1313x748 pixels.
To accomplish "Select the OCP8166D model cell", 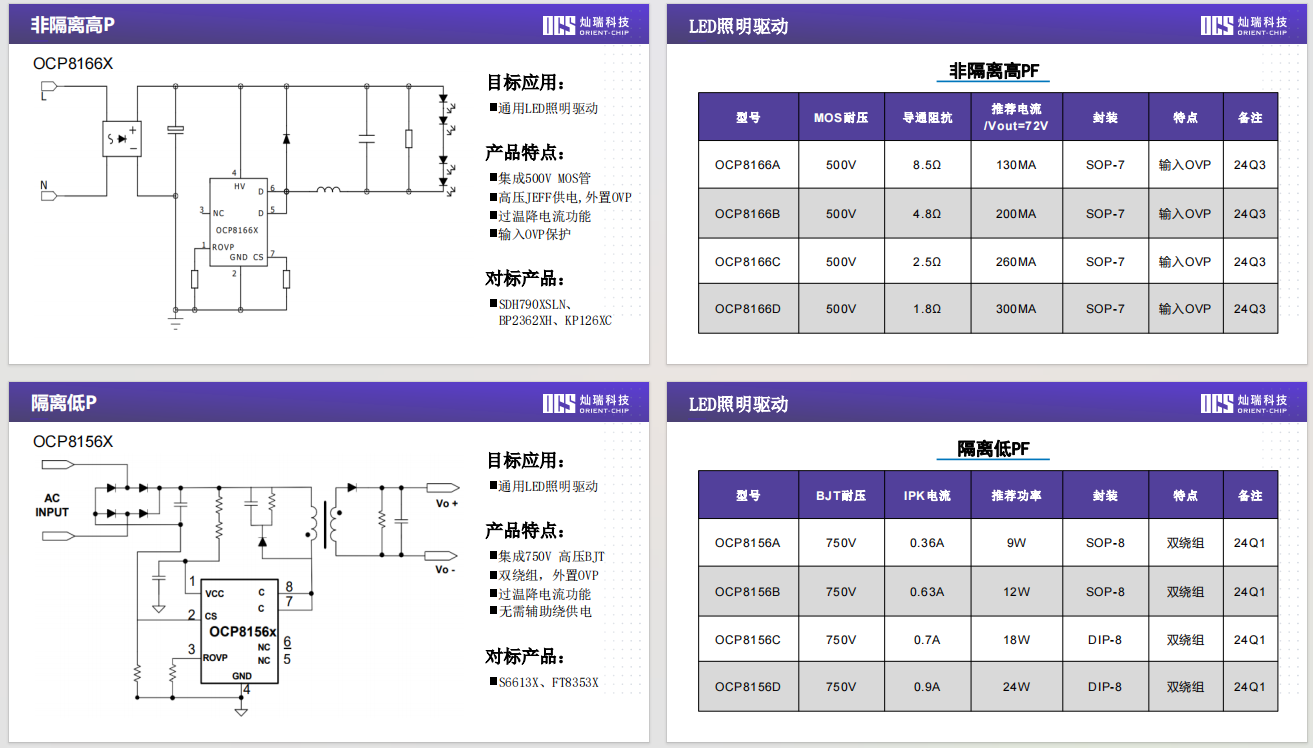I will pos(747,309).
